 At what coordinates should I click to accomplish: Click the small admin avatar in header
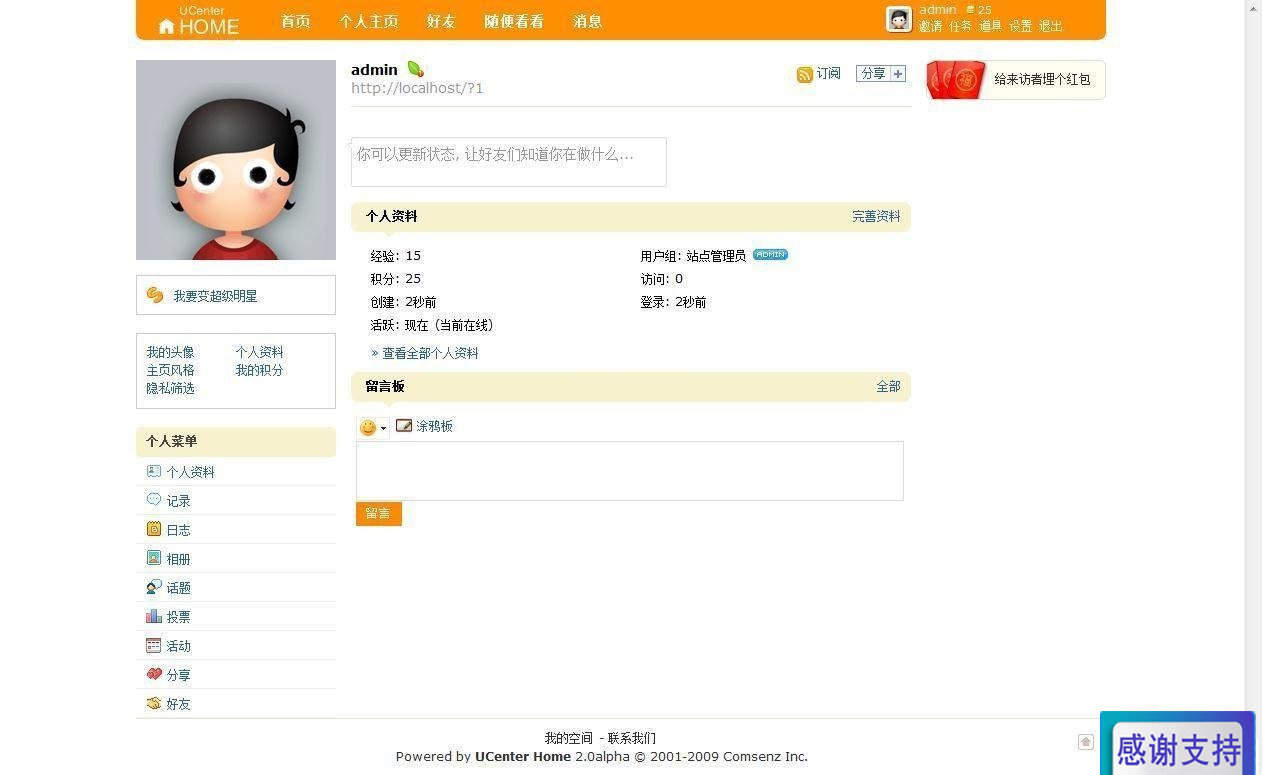(x=899, y=19)
